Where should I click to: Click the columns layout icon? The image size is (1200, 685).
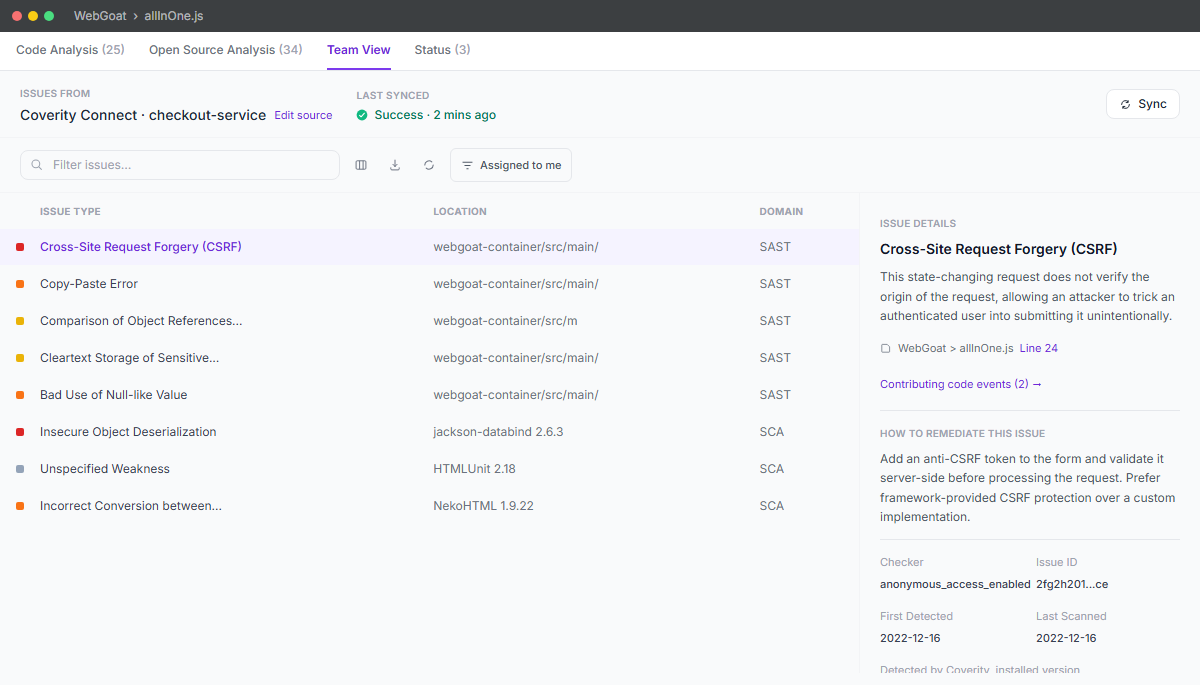[x=361, y=165]
